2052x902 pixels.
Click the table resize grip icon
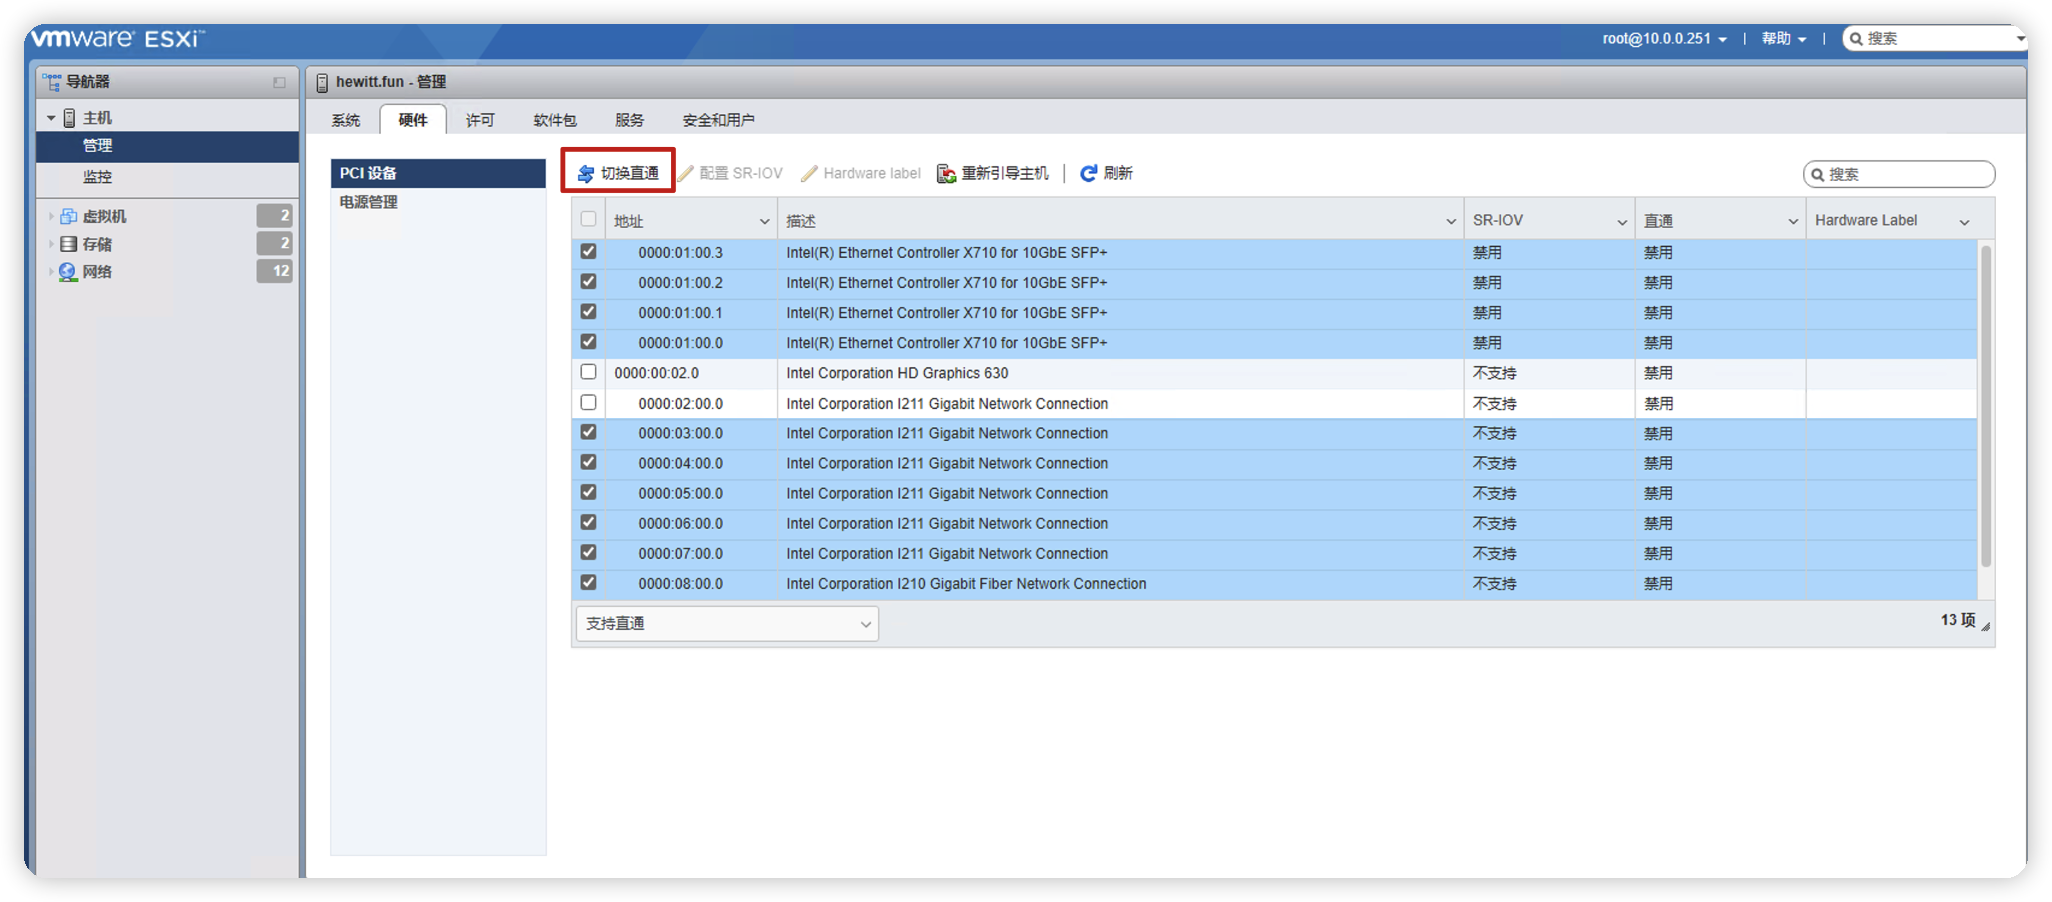pyautogui.click(x=1986, y=626)
